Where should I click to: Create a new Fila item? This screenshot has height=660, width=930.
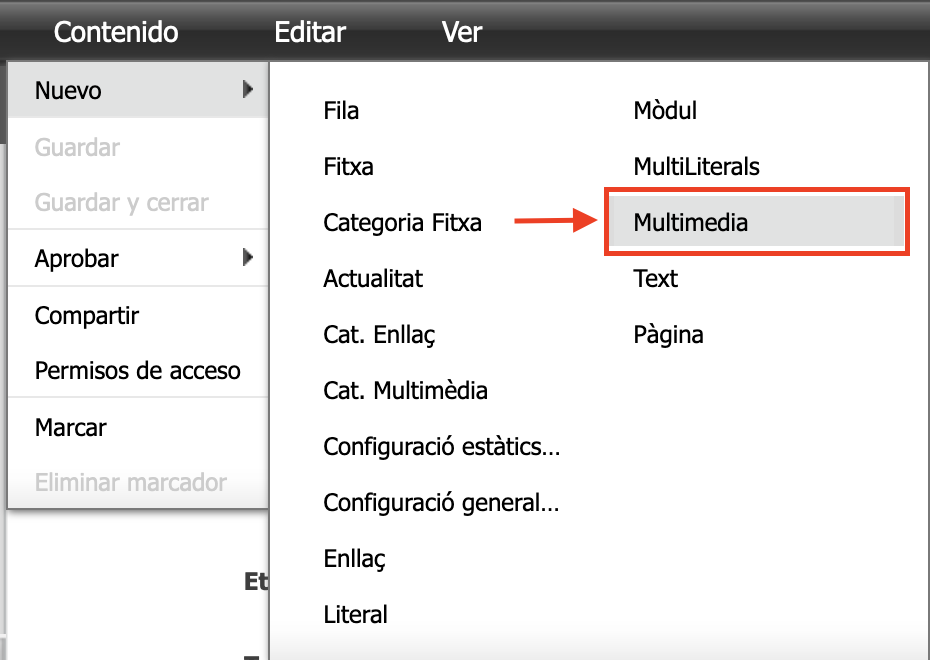click(342, 111)
